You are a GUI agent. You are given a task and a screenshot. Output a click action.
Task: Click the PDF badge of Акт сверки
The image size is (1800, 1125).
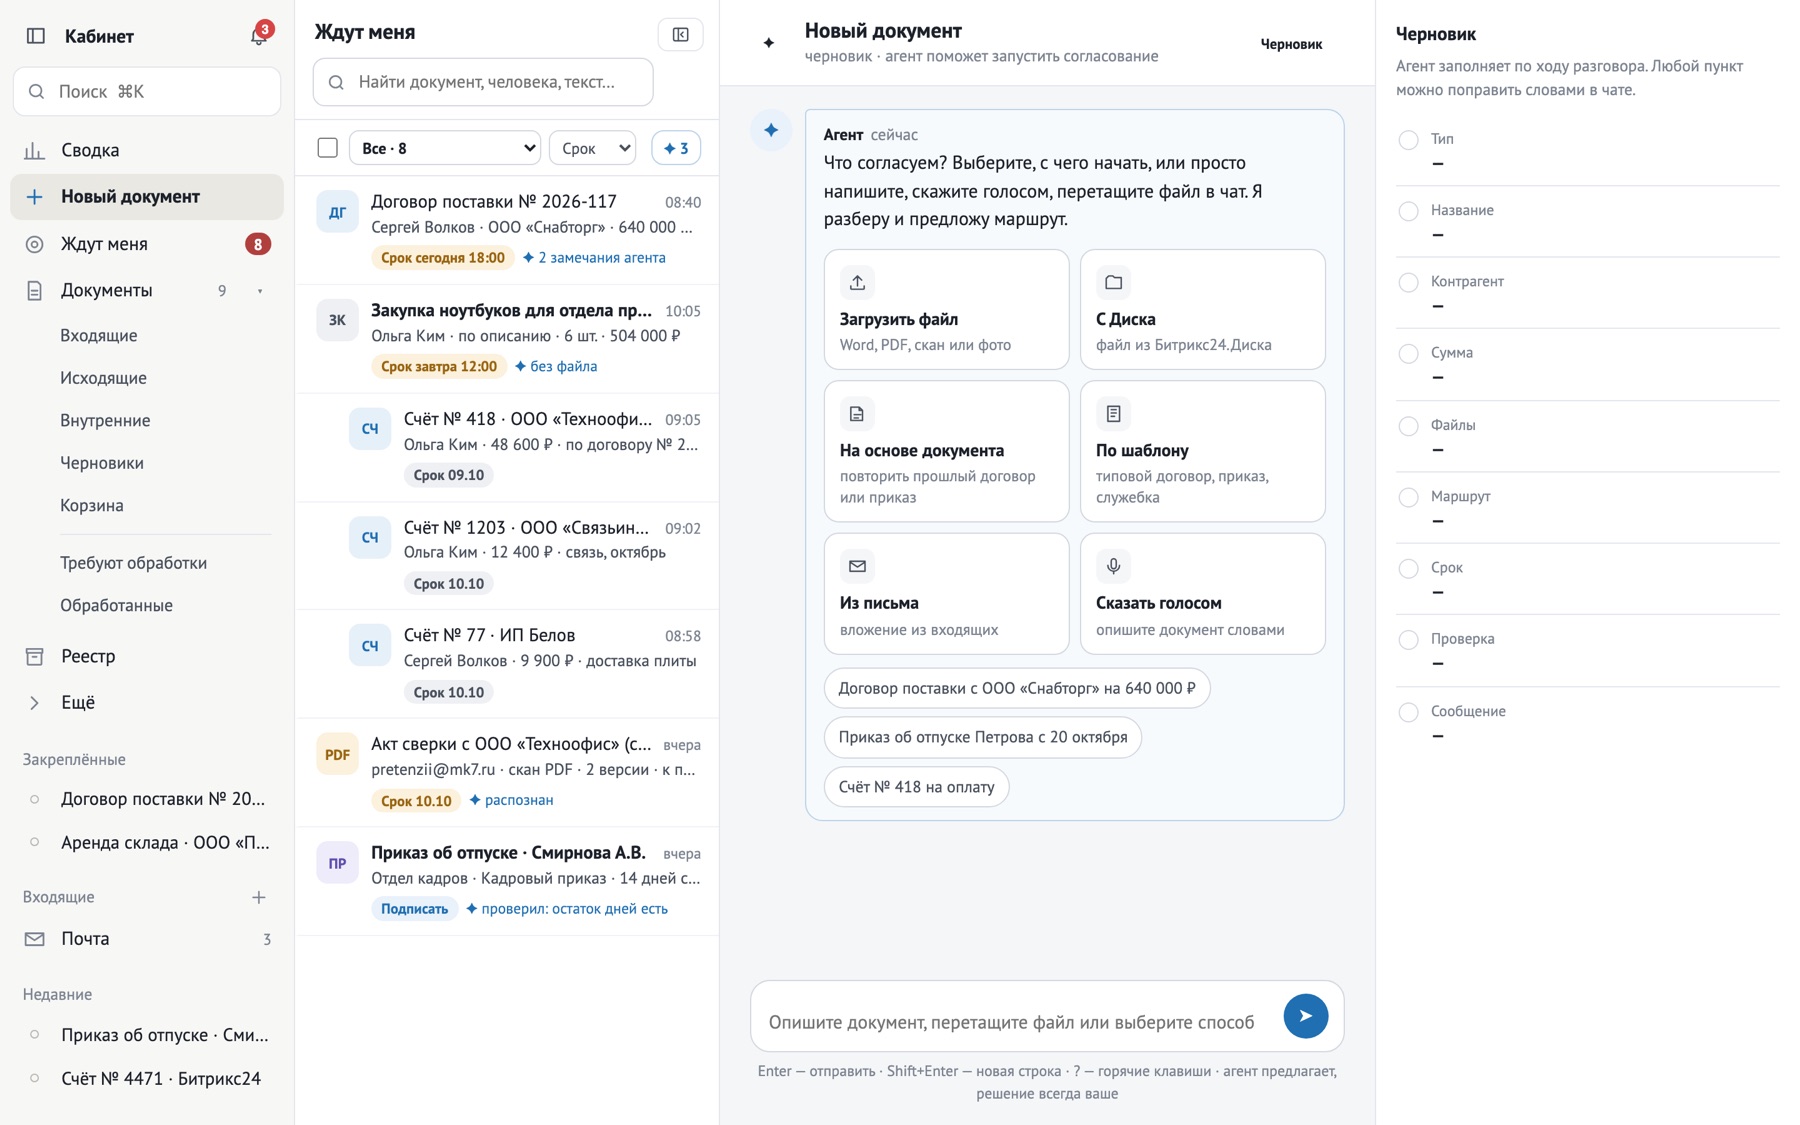coord(337,754)
